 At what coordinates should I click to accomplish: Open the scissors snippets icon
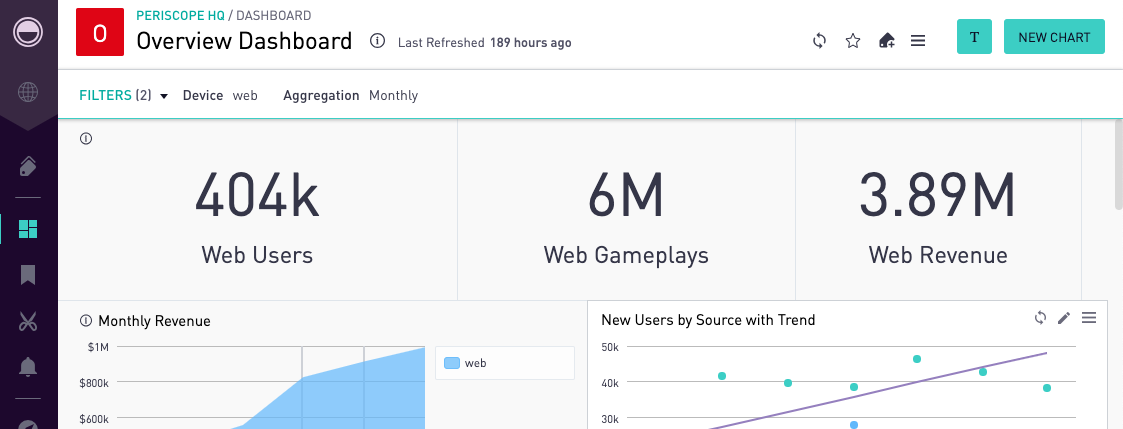28,322
